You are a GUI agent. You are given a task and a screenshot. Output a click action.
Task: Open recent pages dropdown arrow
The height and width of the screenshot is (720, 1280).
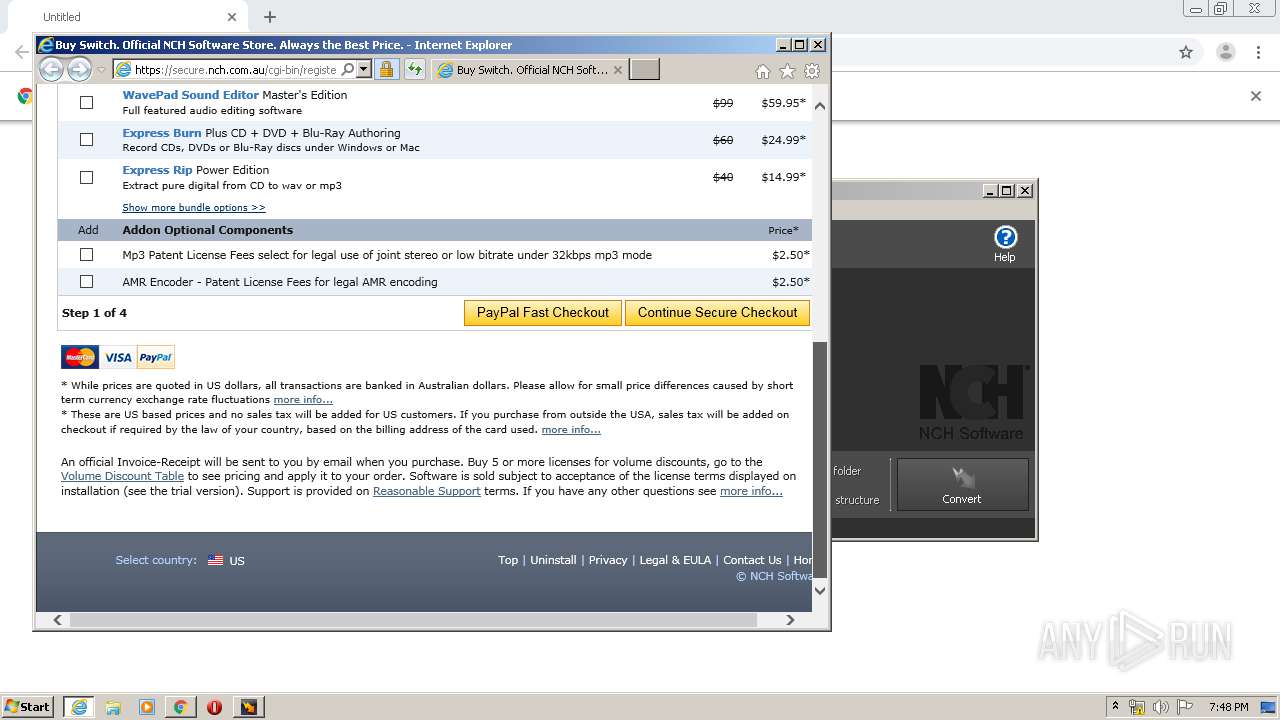(x=101, y=70)
